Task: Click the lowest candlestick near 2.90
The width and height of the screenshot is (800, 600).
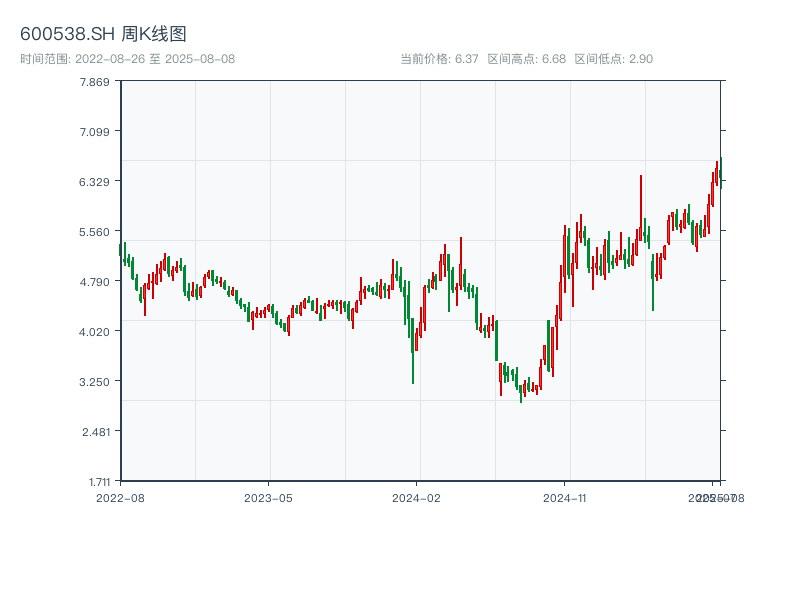Action: [521, 393]
